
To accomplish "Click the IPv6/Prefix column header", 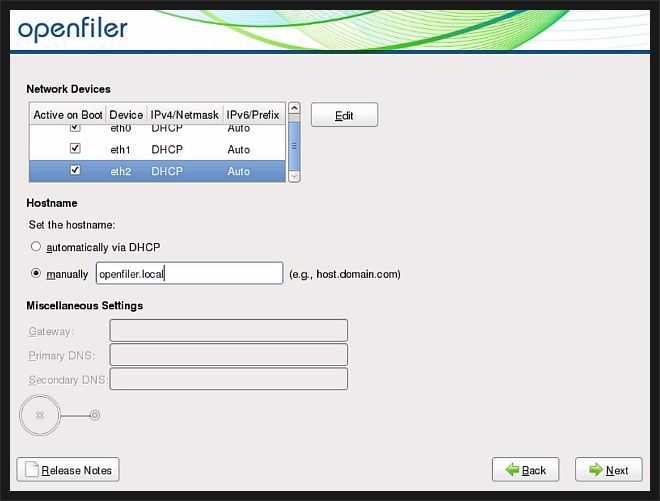I will tap(253, 115).
